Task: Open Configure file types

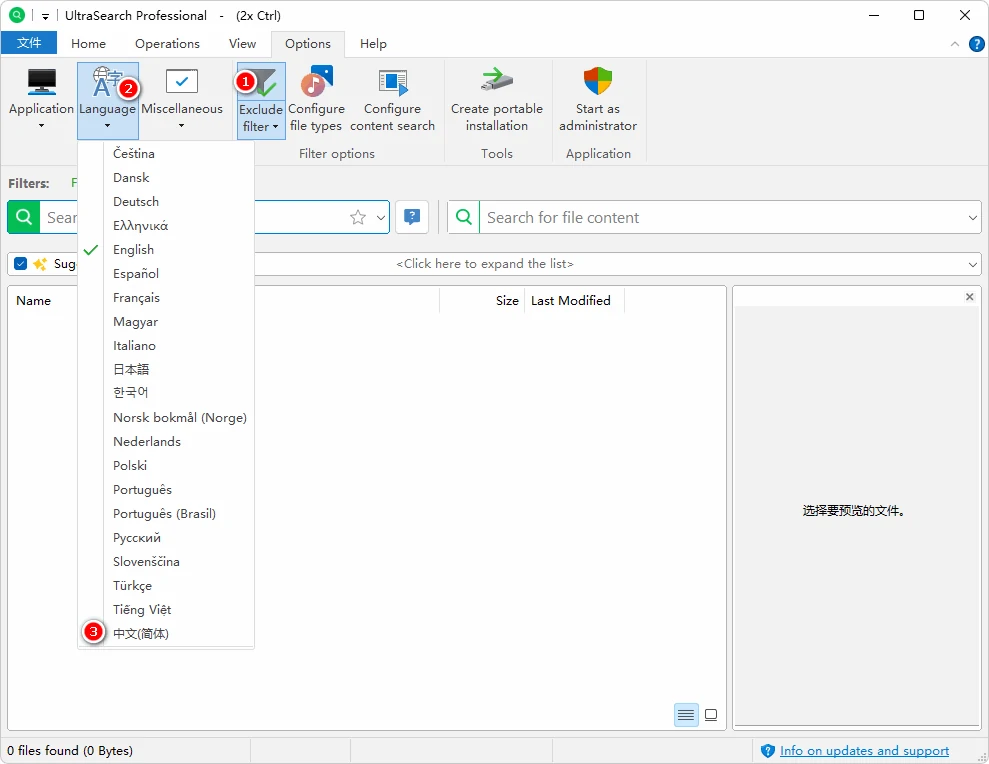Action: 316,84
